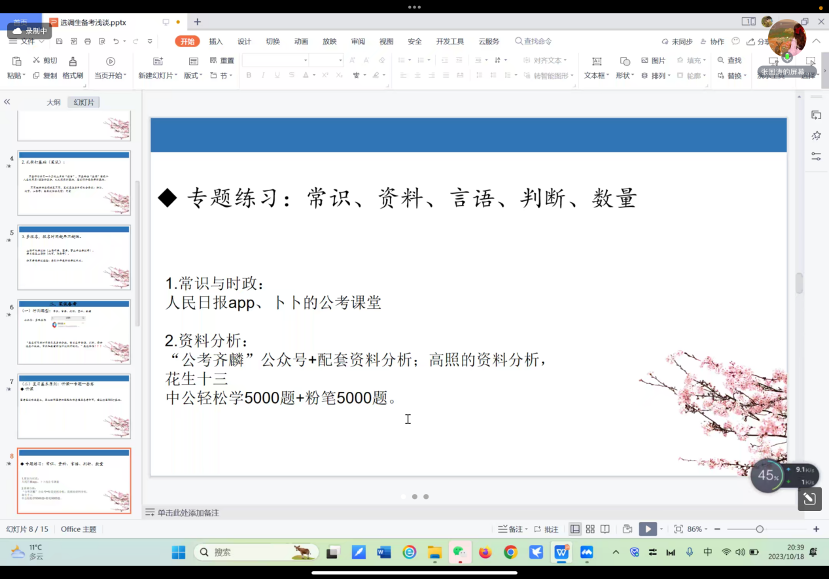The image size is (830, 580).
Task: Open the Arrange (排列) dropdown
Action: (656, 76)
